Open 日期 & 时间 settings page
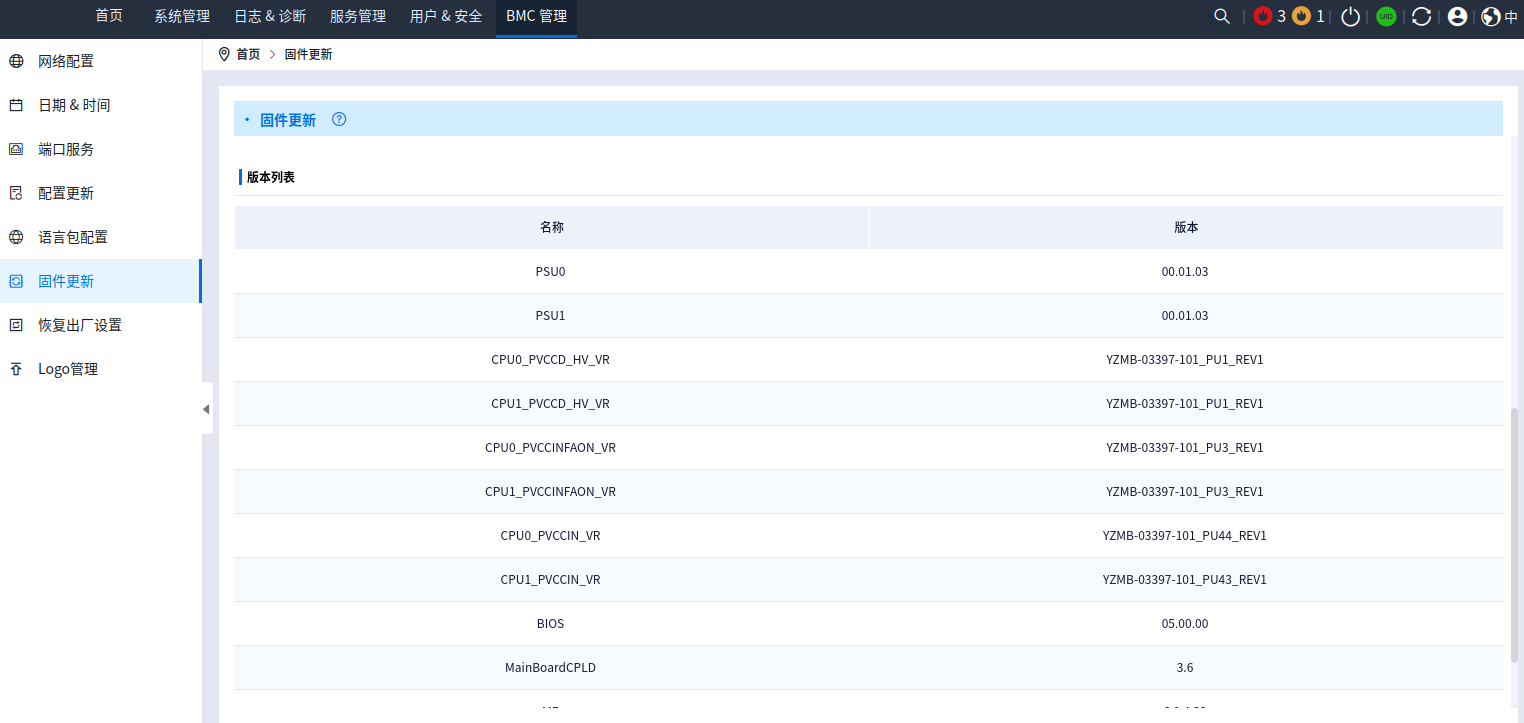 point(74,105)
